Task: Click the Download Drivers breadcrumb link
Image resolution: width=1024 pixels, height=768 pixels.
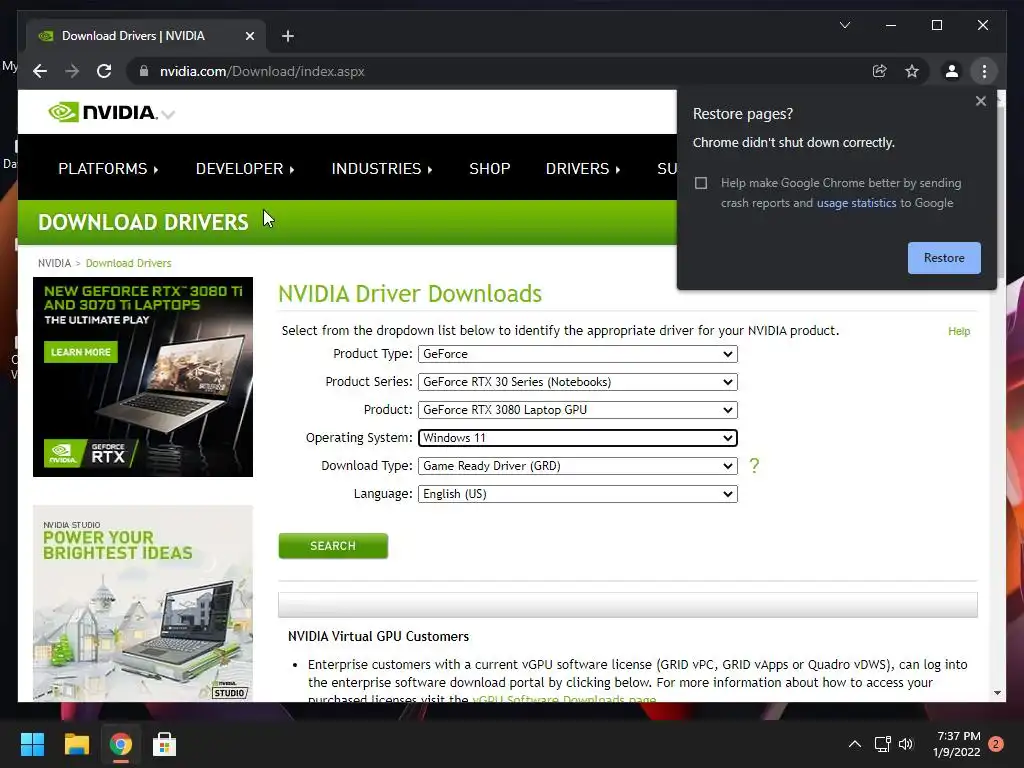Action: pos(129,263)
